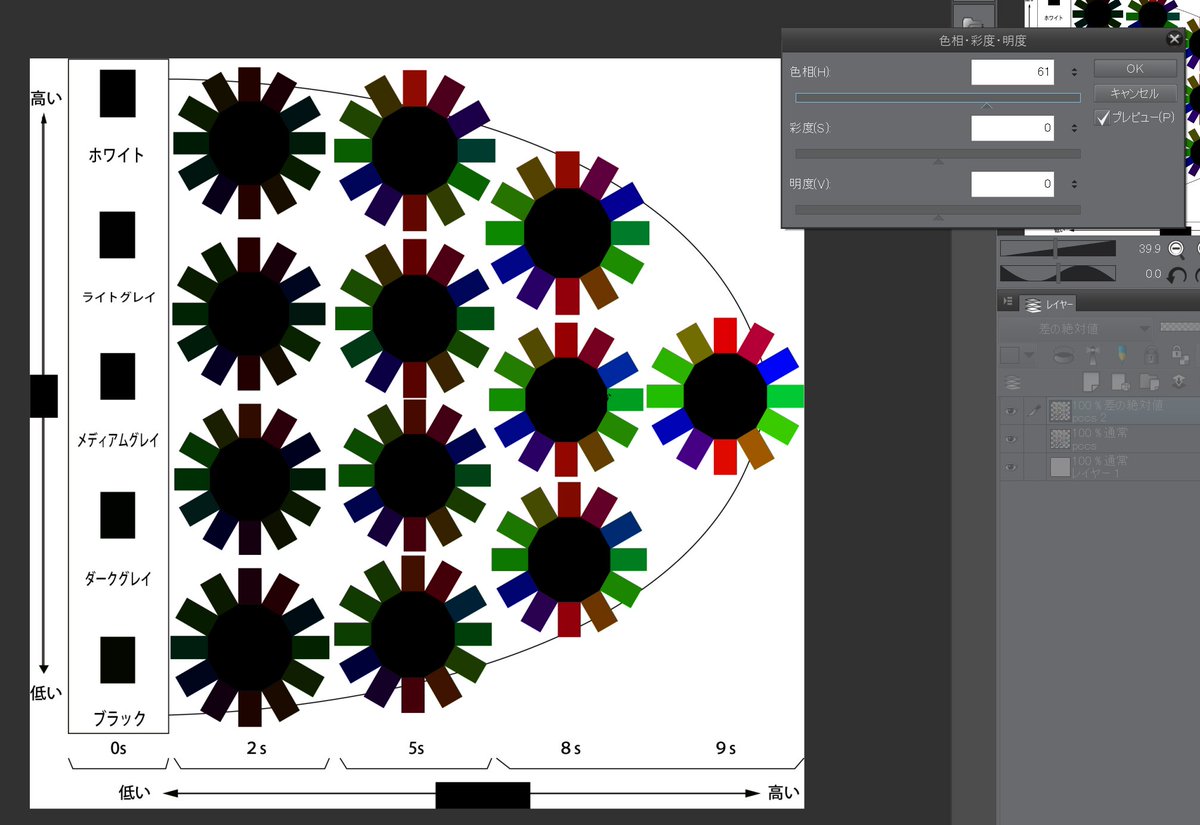
Task: Click the 0s label below the canvas chart
Action: 118,748
